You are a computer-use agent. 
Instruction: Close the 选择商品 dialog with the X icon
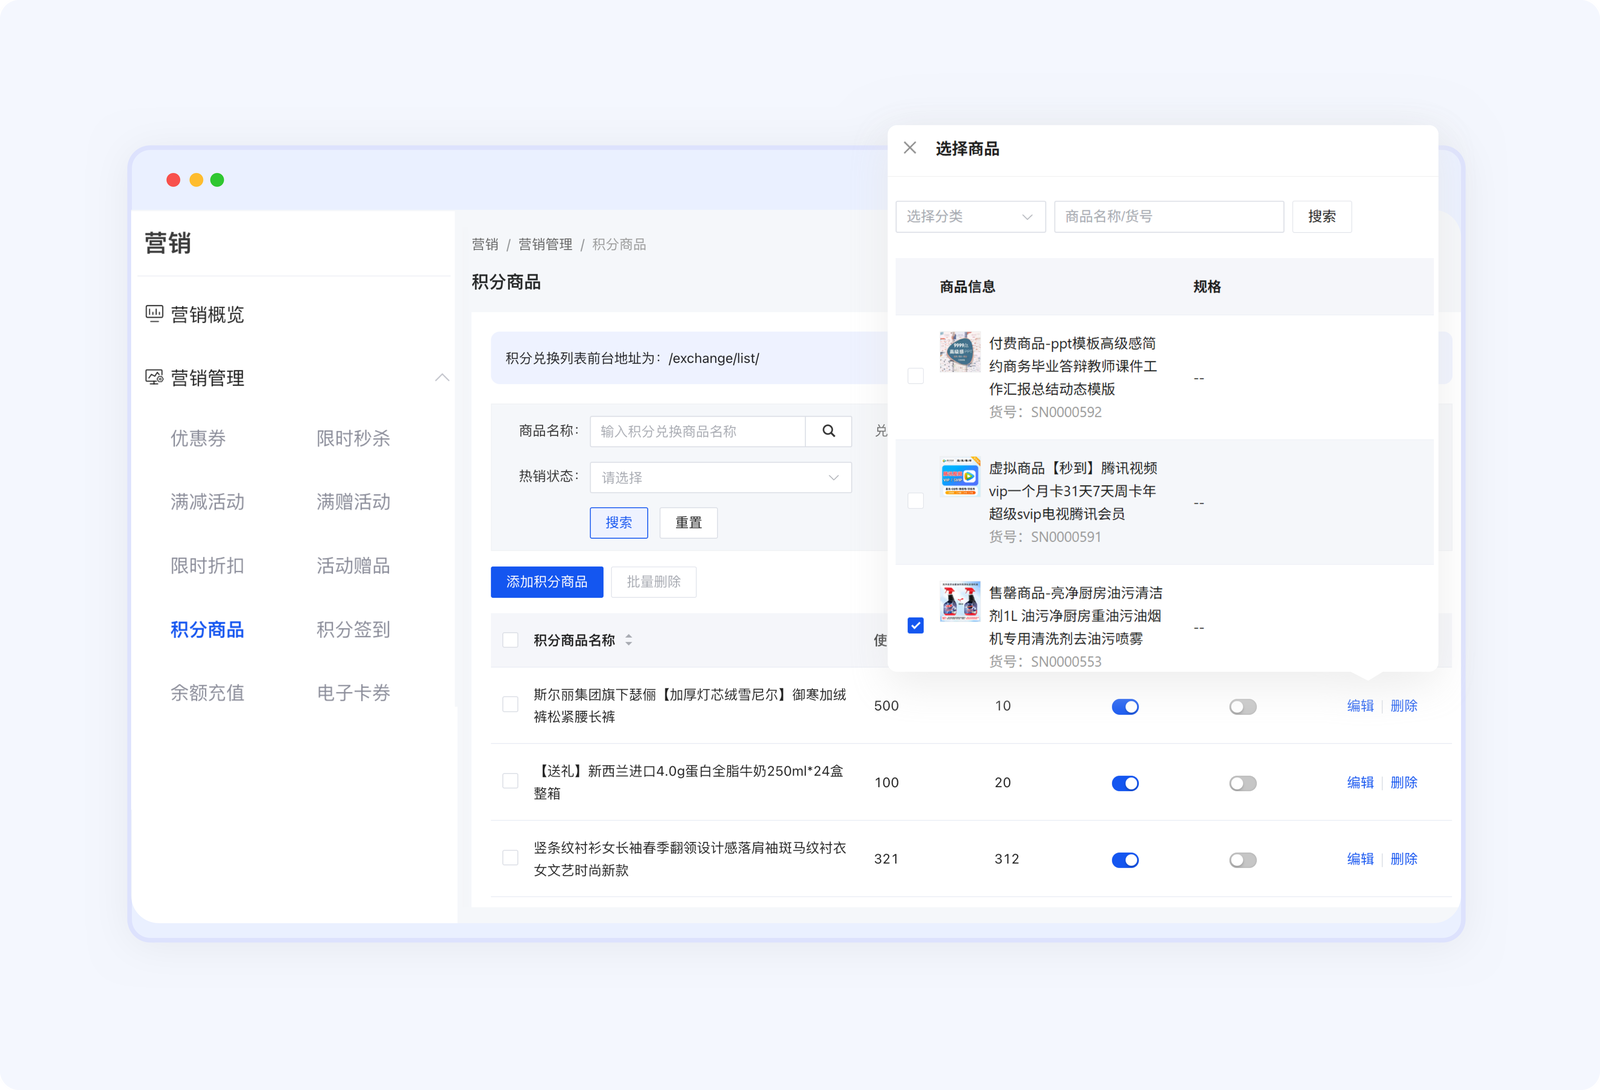[x=910, y=147]
